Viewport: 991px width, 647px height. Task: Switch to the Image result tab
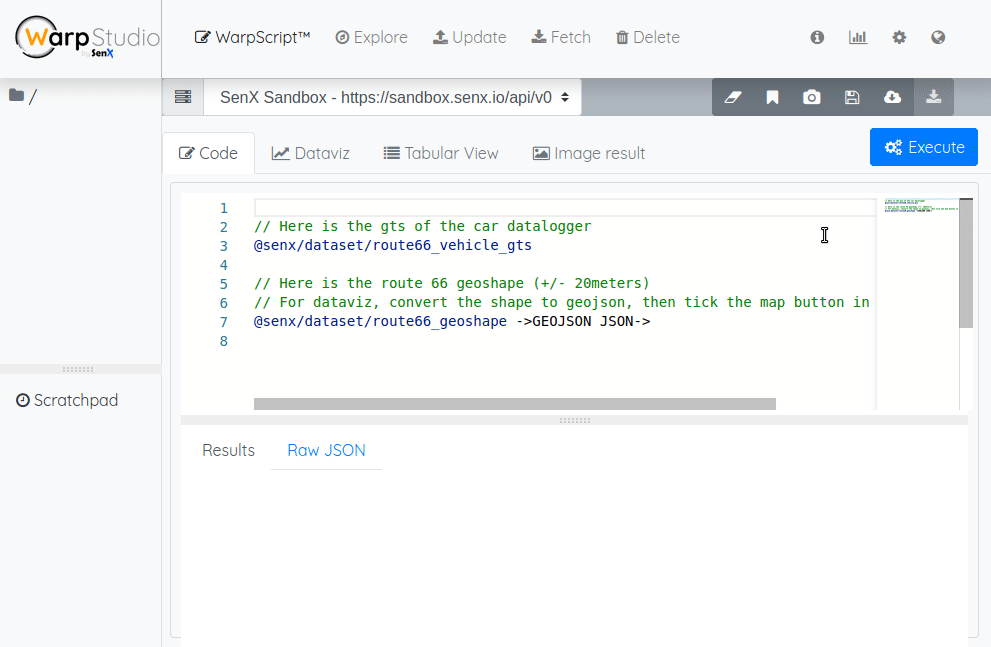click(x=588, y=153)
